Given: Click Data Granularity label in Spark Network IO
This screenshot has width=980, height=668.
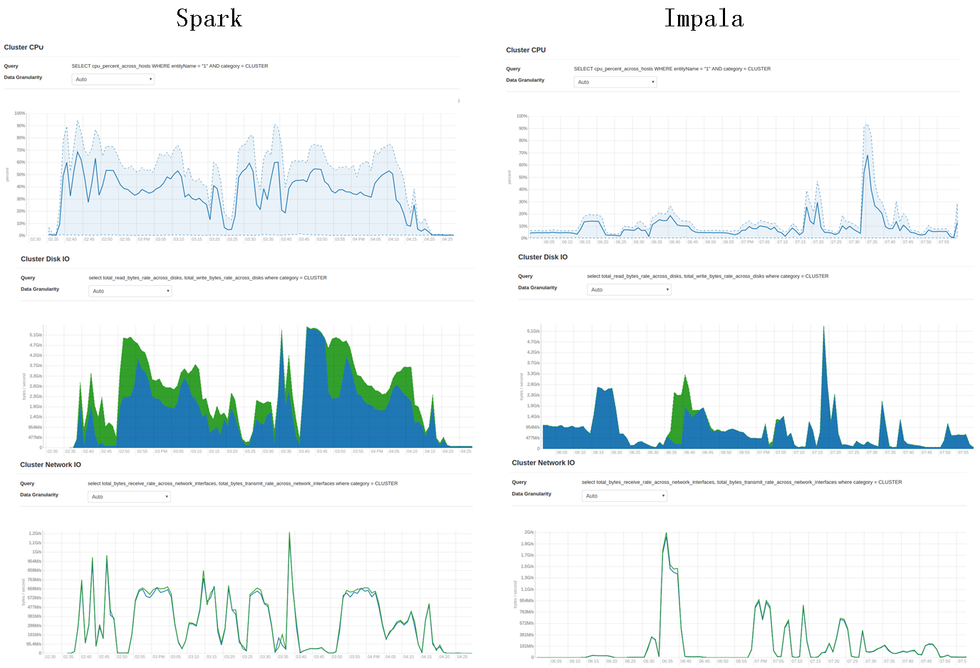Looking at the screenshot, I should click(x=39, y=495).
